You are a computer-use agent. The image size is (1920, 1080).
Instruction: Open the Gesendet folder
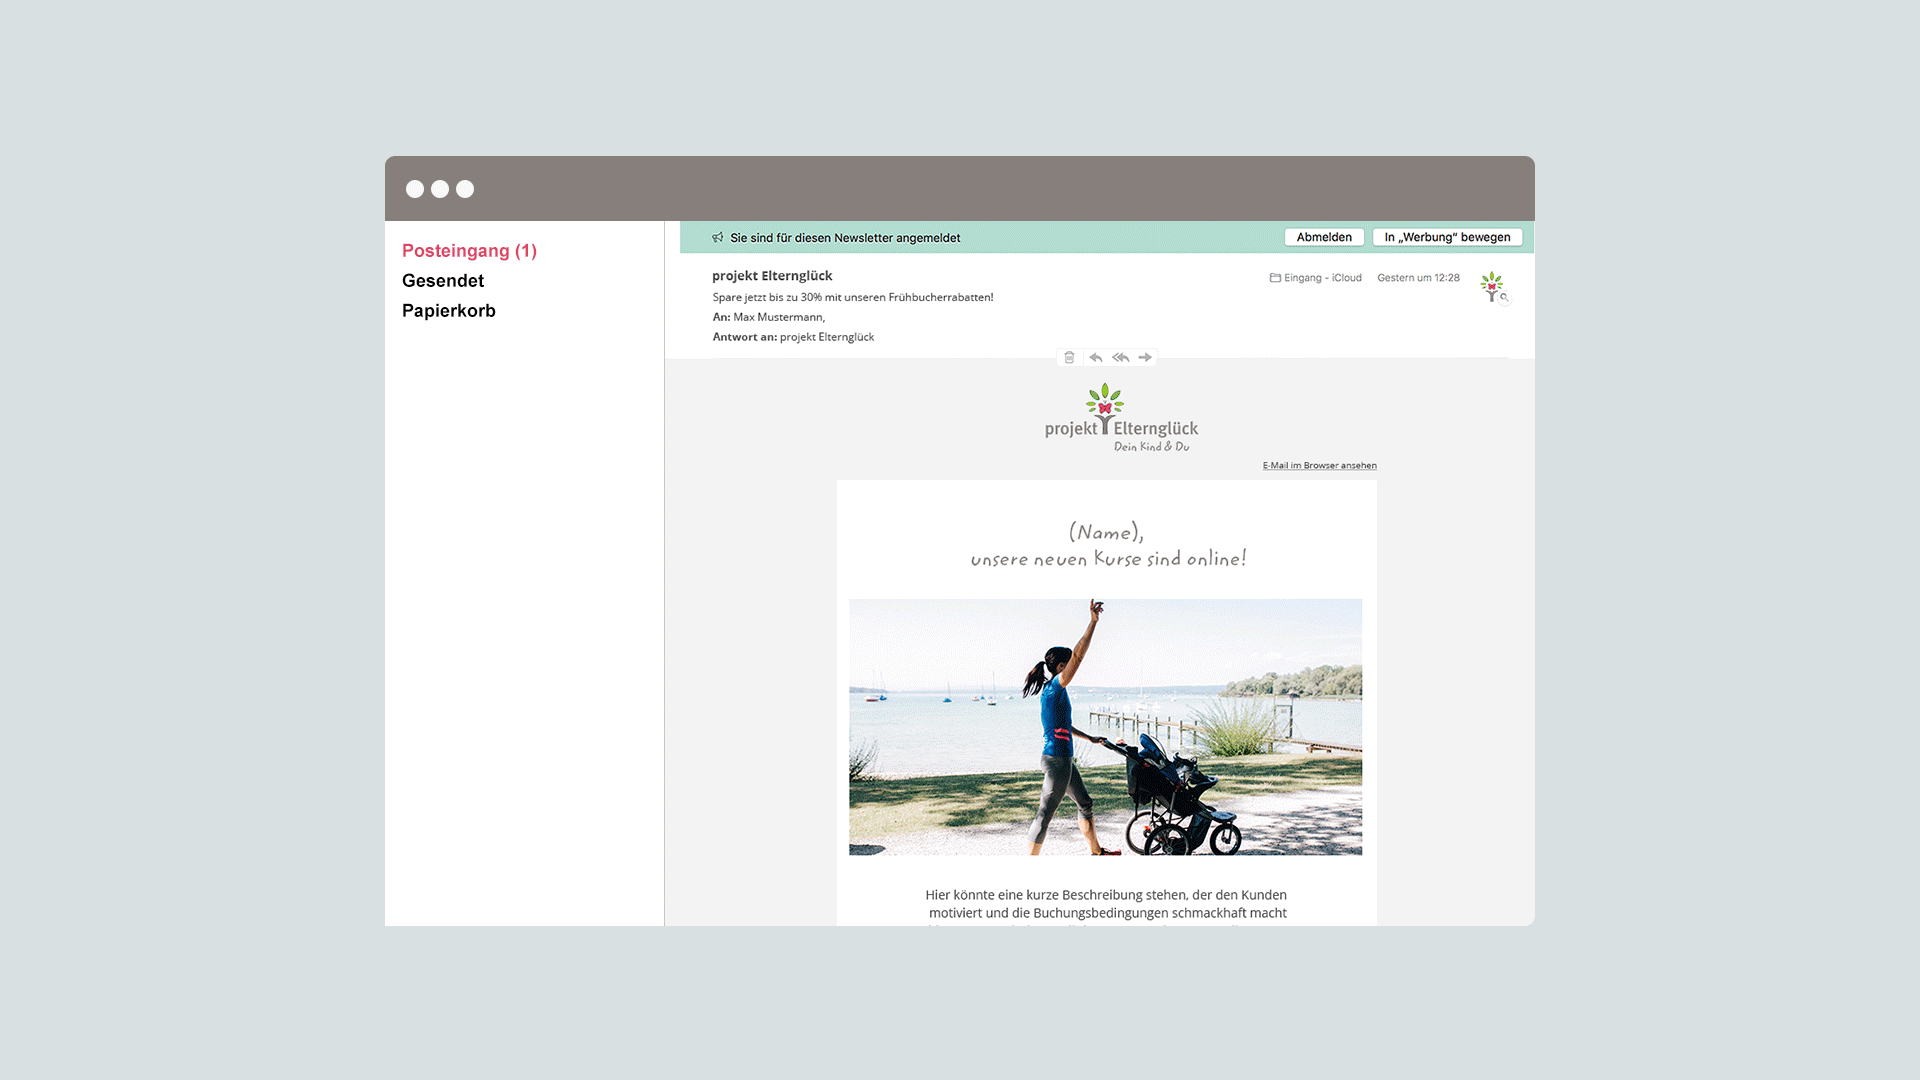coord(443,281)
